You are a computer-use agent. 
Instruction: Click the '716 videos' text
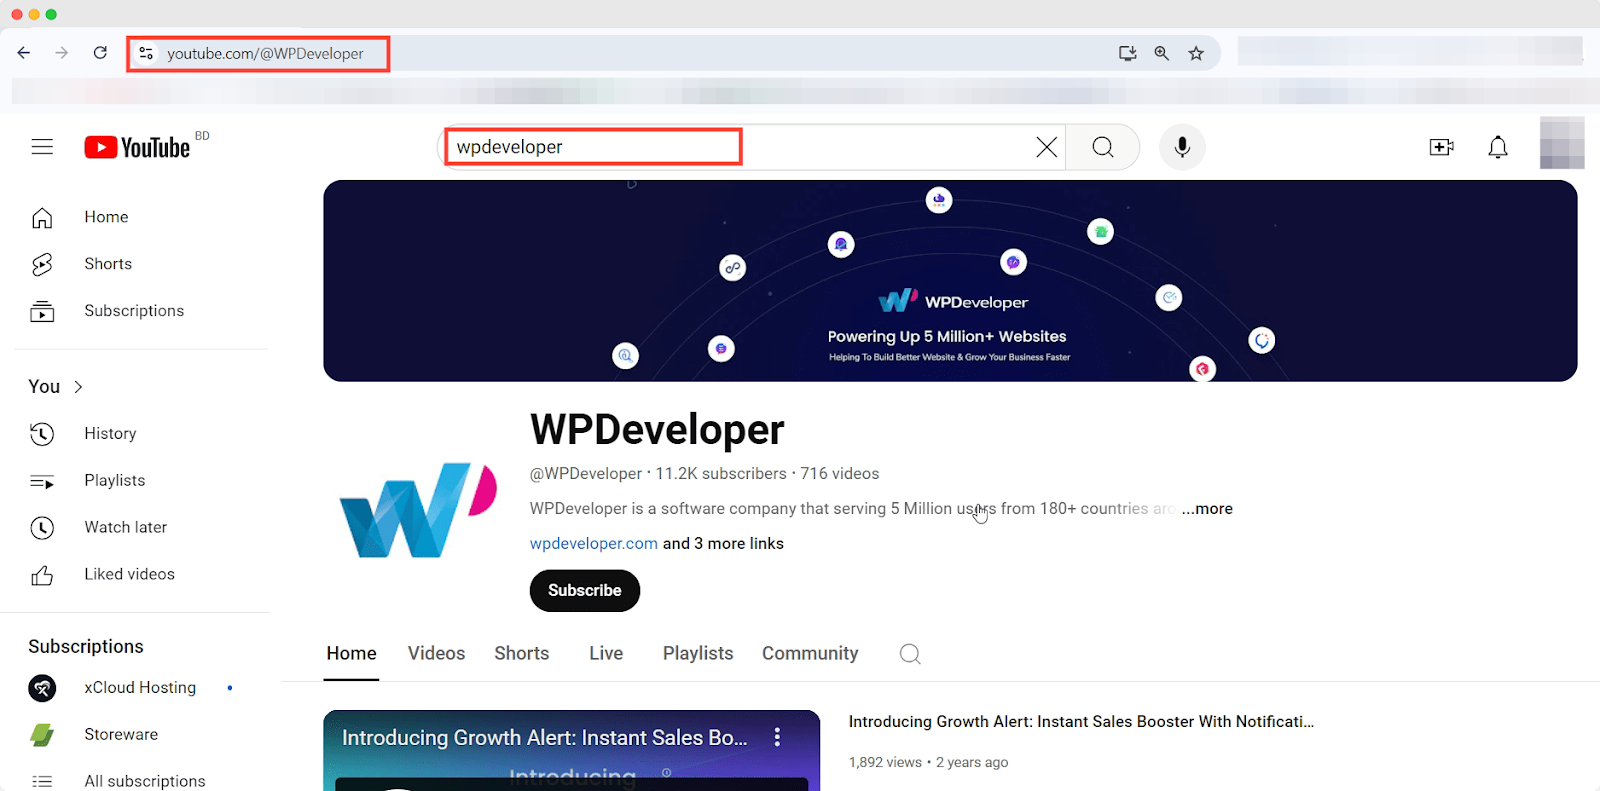[840, 473]
